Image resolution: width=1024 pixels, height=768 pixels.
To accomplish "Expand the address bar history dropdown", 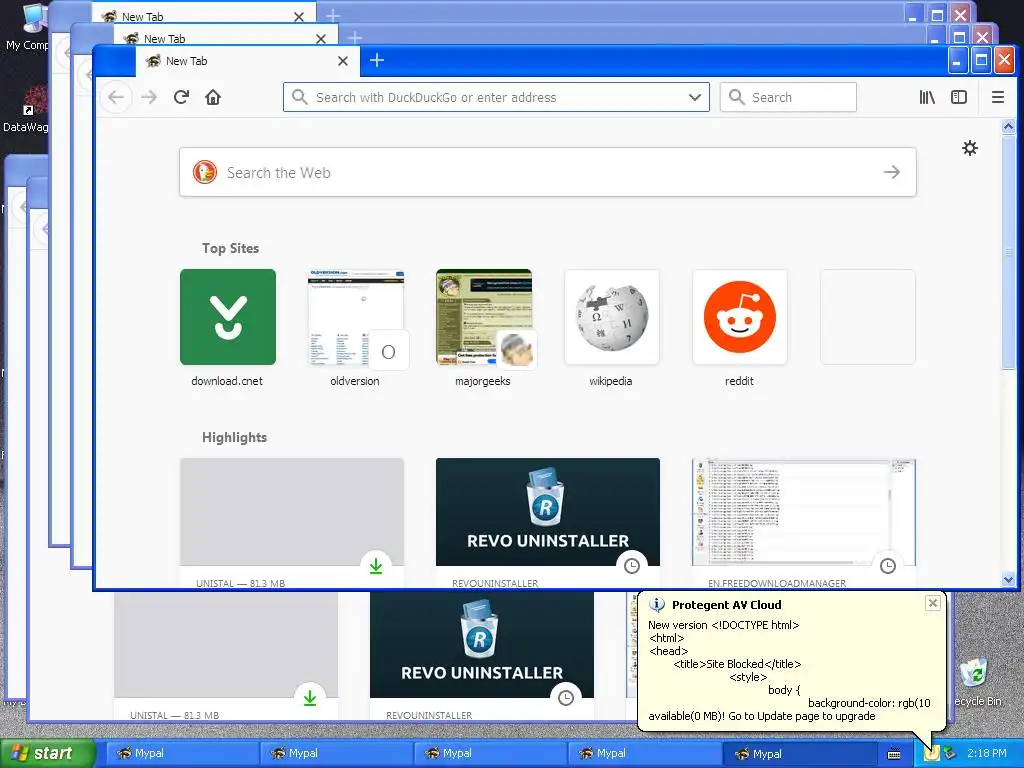I will tap(695, 97).
